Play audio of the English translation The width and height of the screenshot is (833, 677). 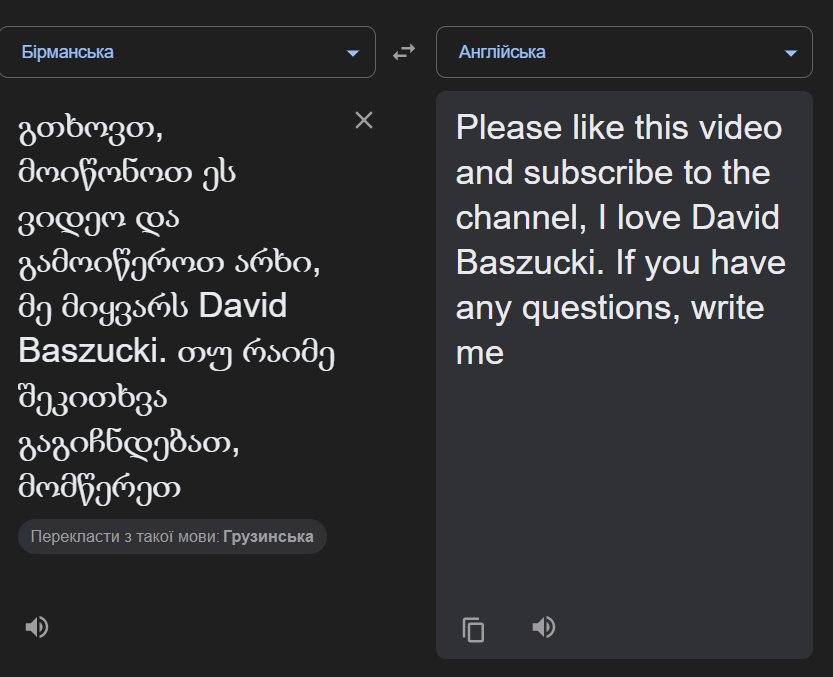tap(543, 627)
